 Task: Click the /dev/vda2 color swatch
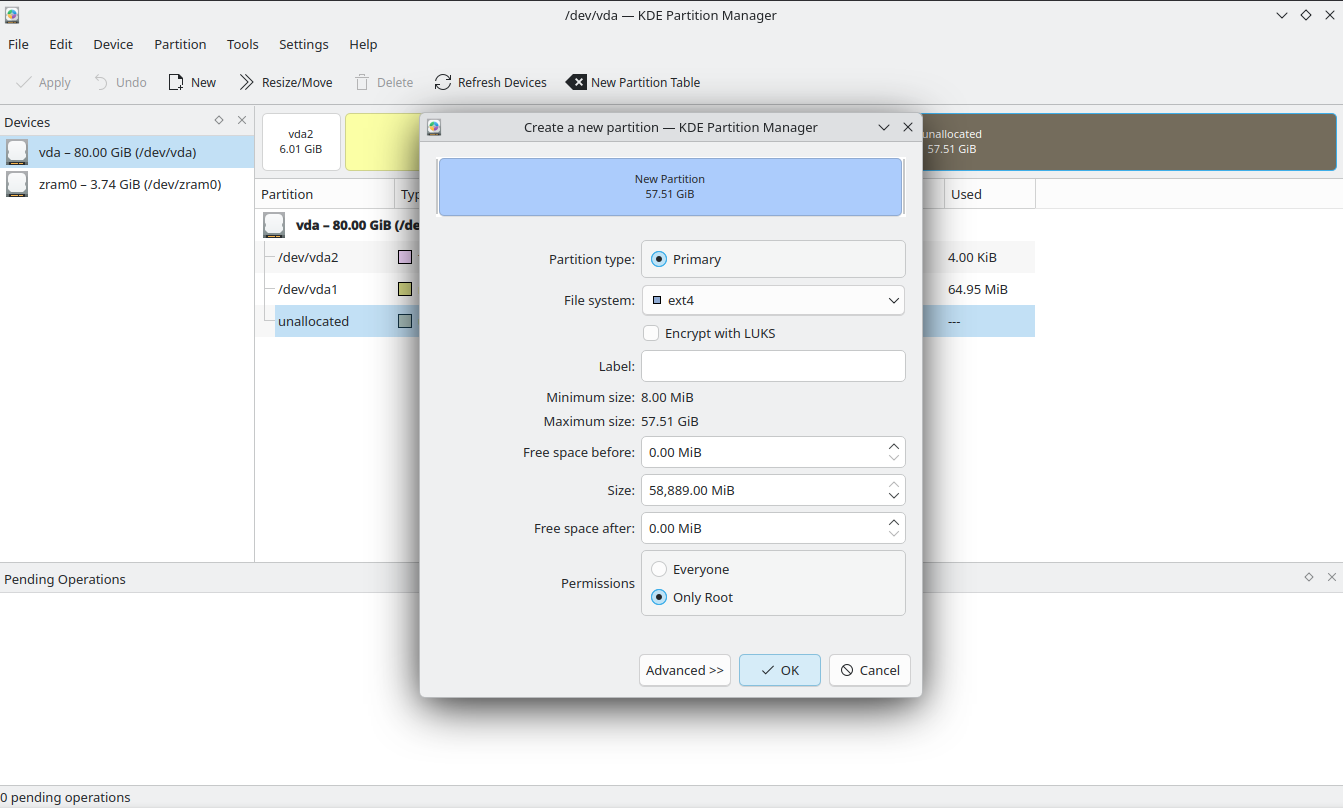[405, 257]
